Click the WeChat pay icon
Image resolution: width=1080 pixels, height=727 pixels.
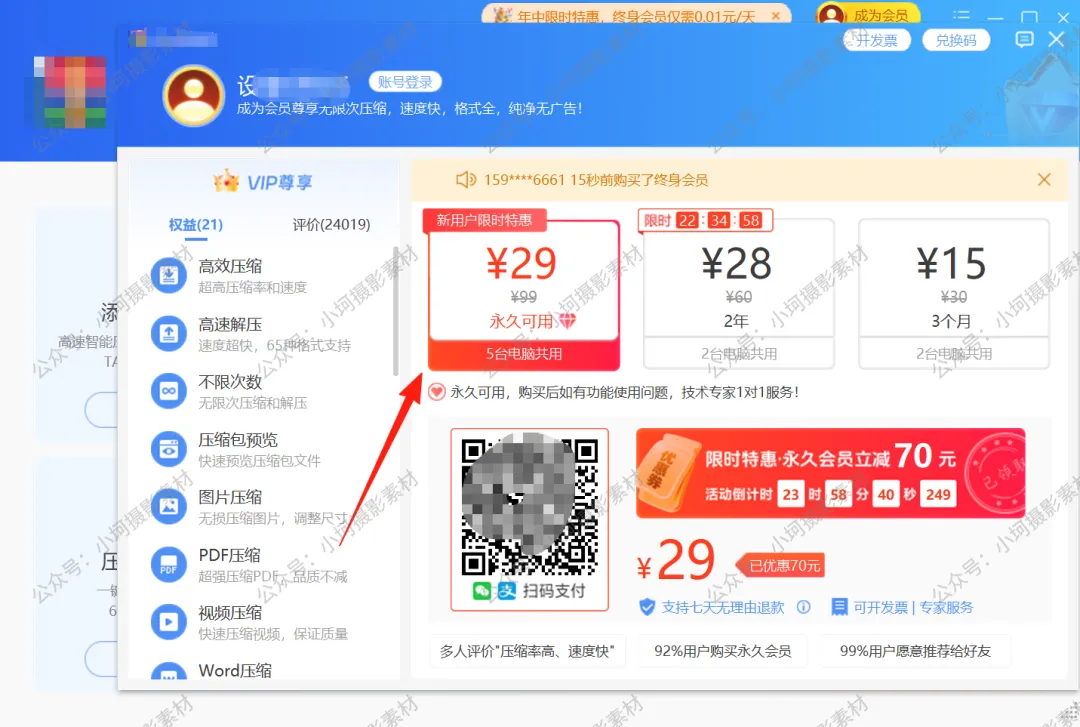pyautogui.click(x=481, y=591)
